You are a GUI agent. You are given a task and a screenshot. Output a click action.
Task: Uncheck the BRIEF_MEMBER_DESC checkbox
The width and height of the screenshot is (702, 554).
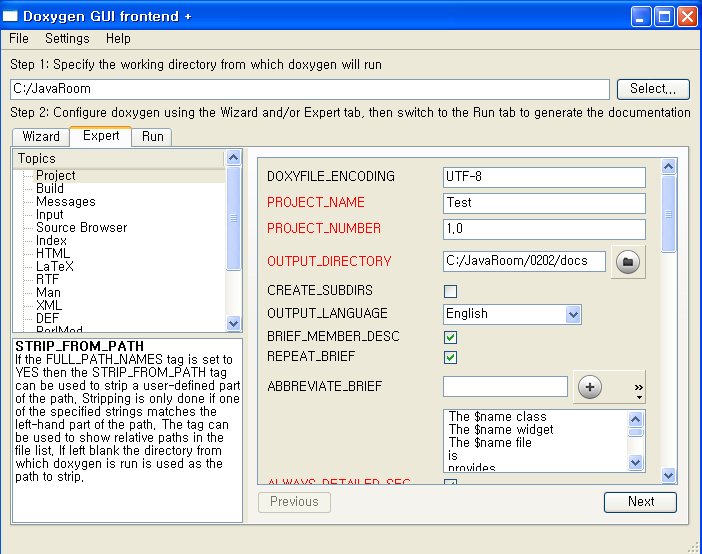[x=450, y=337]
